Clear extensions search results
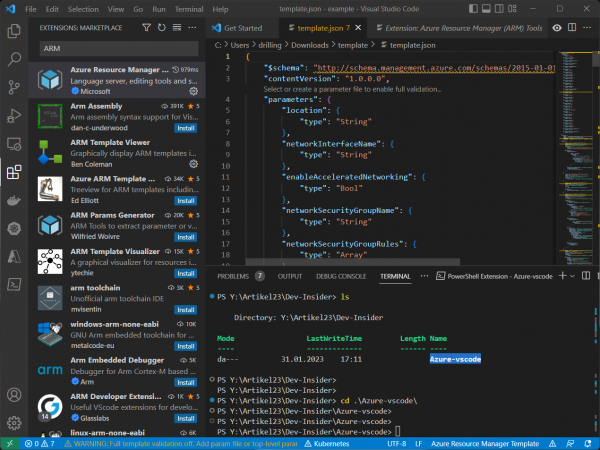This screenshot has height=450, width=600. (177, 28)
